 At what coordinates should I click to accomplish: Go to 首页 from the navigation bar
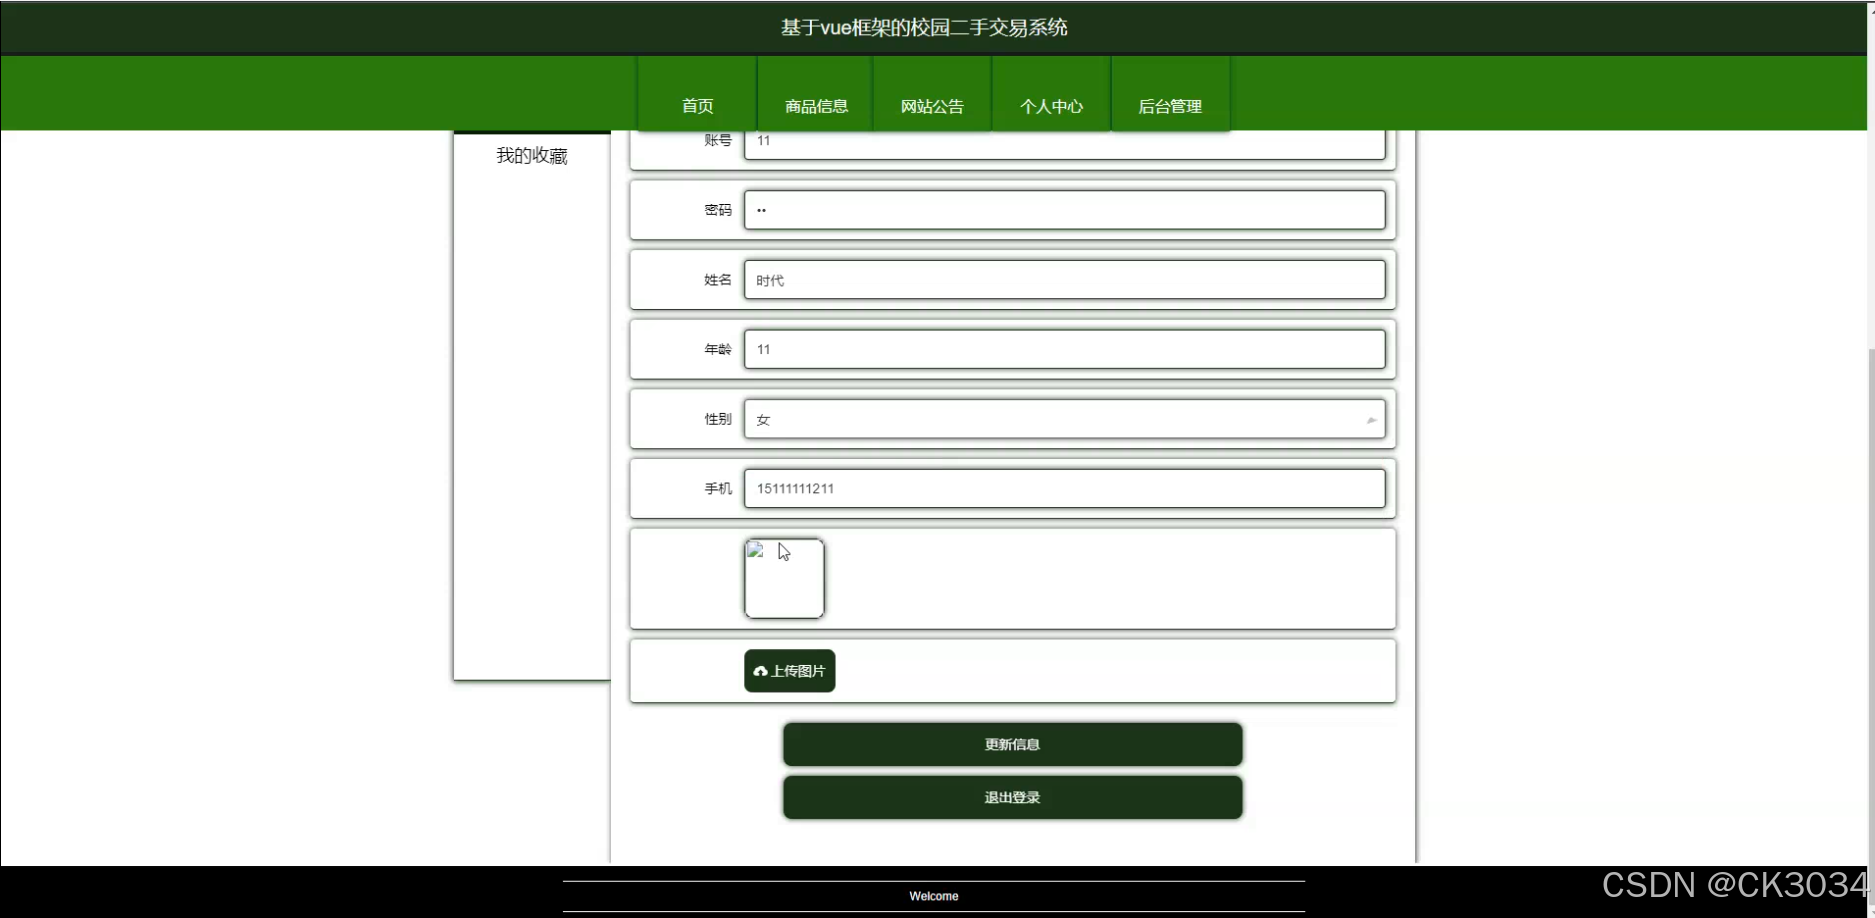(696, 105)
